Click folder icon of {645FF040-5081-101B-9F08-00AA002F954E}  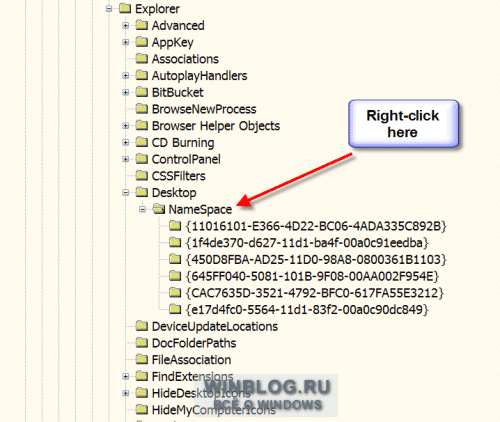(175, 276)
